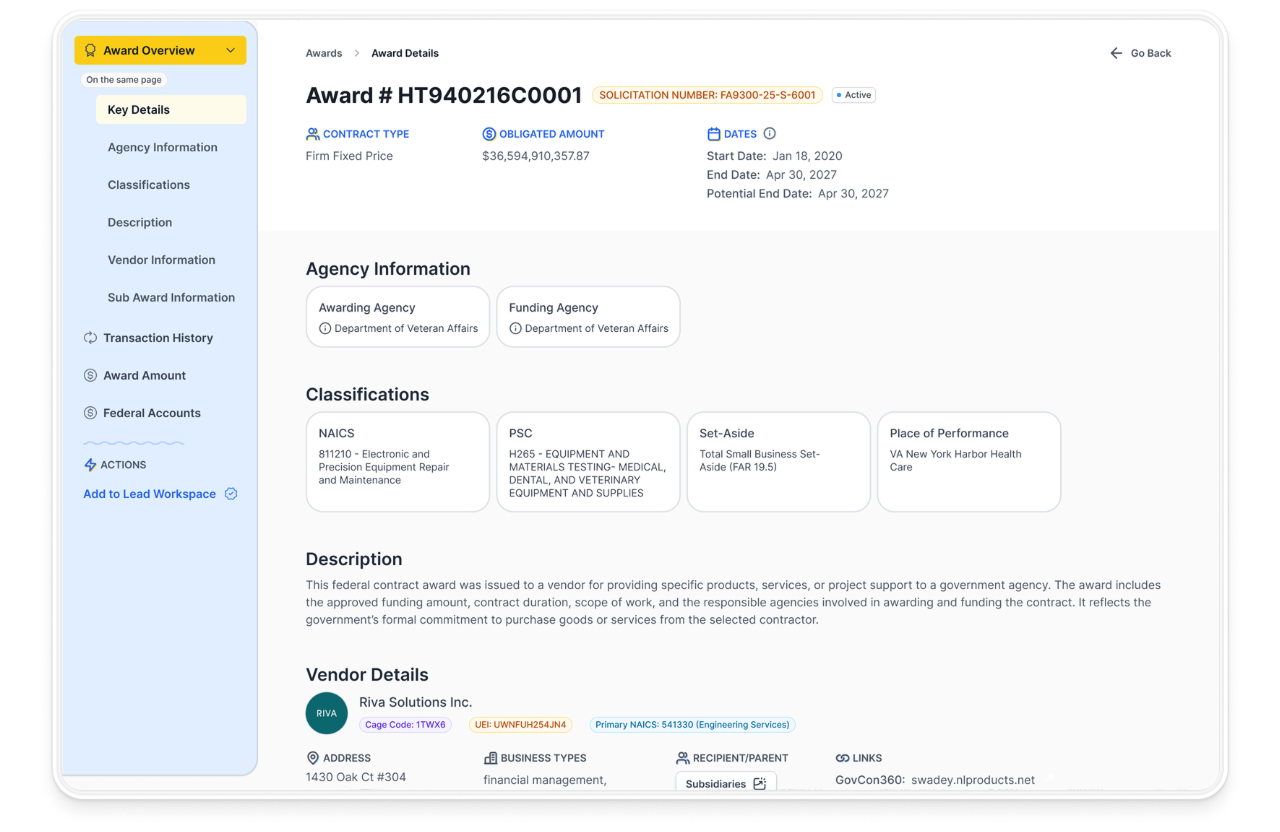
Task: Click the address 1430 Oak Ct #304
Action: click(x=356, y=777)
